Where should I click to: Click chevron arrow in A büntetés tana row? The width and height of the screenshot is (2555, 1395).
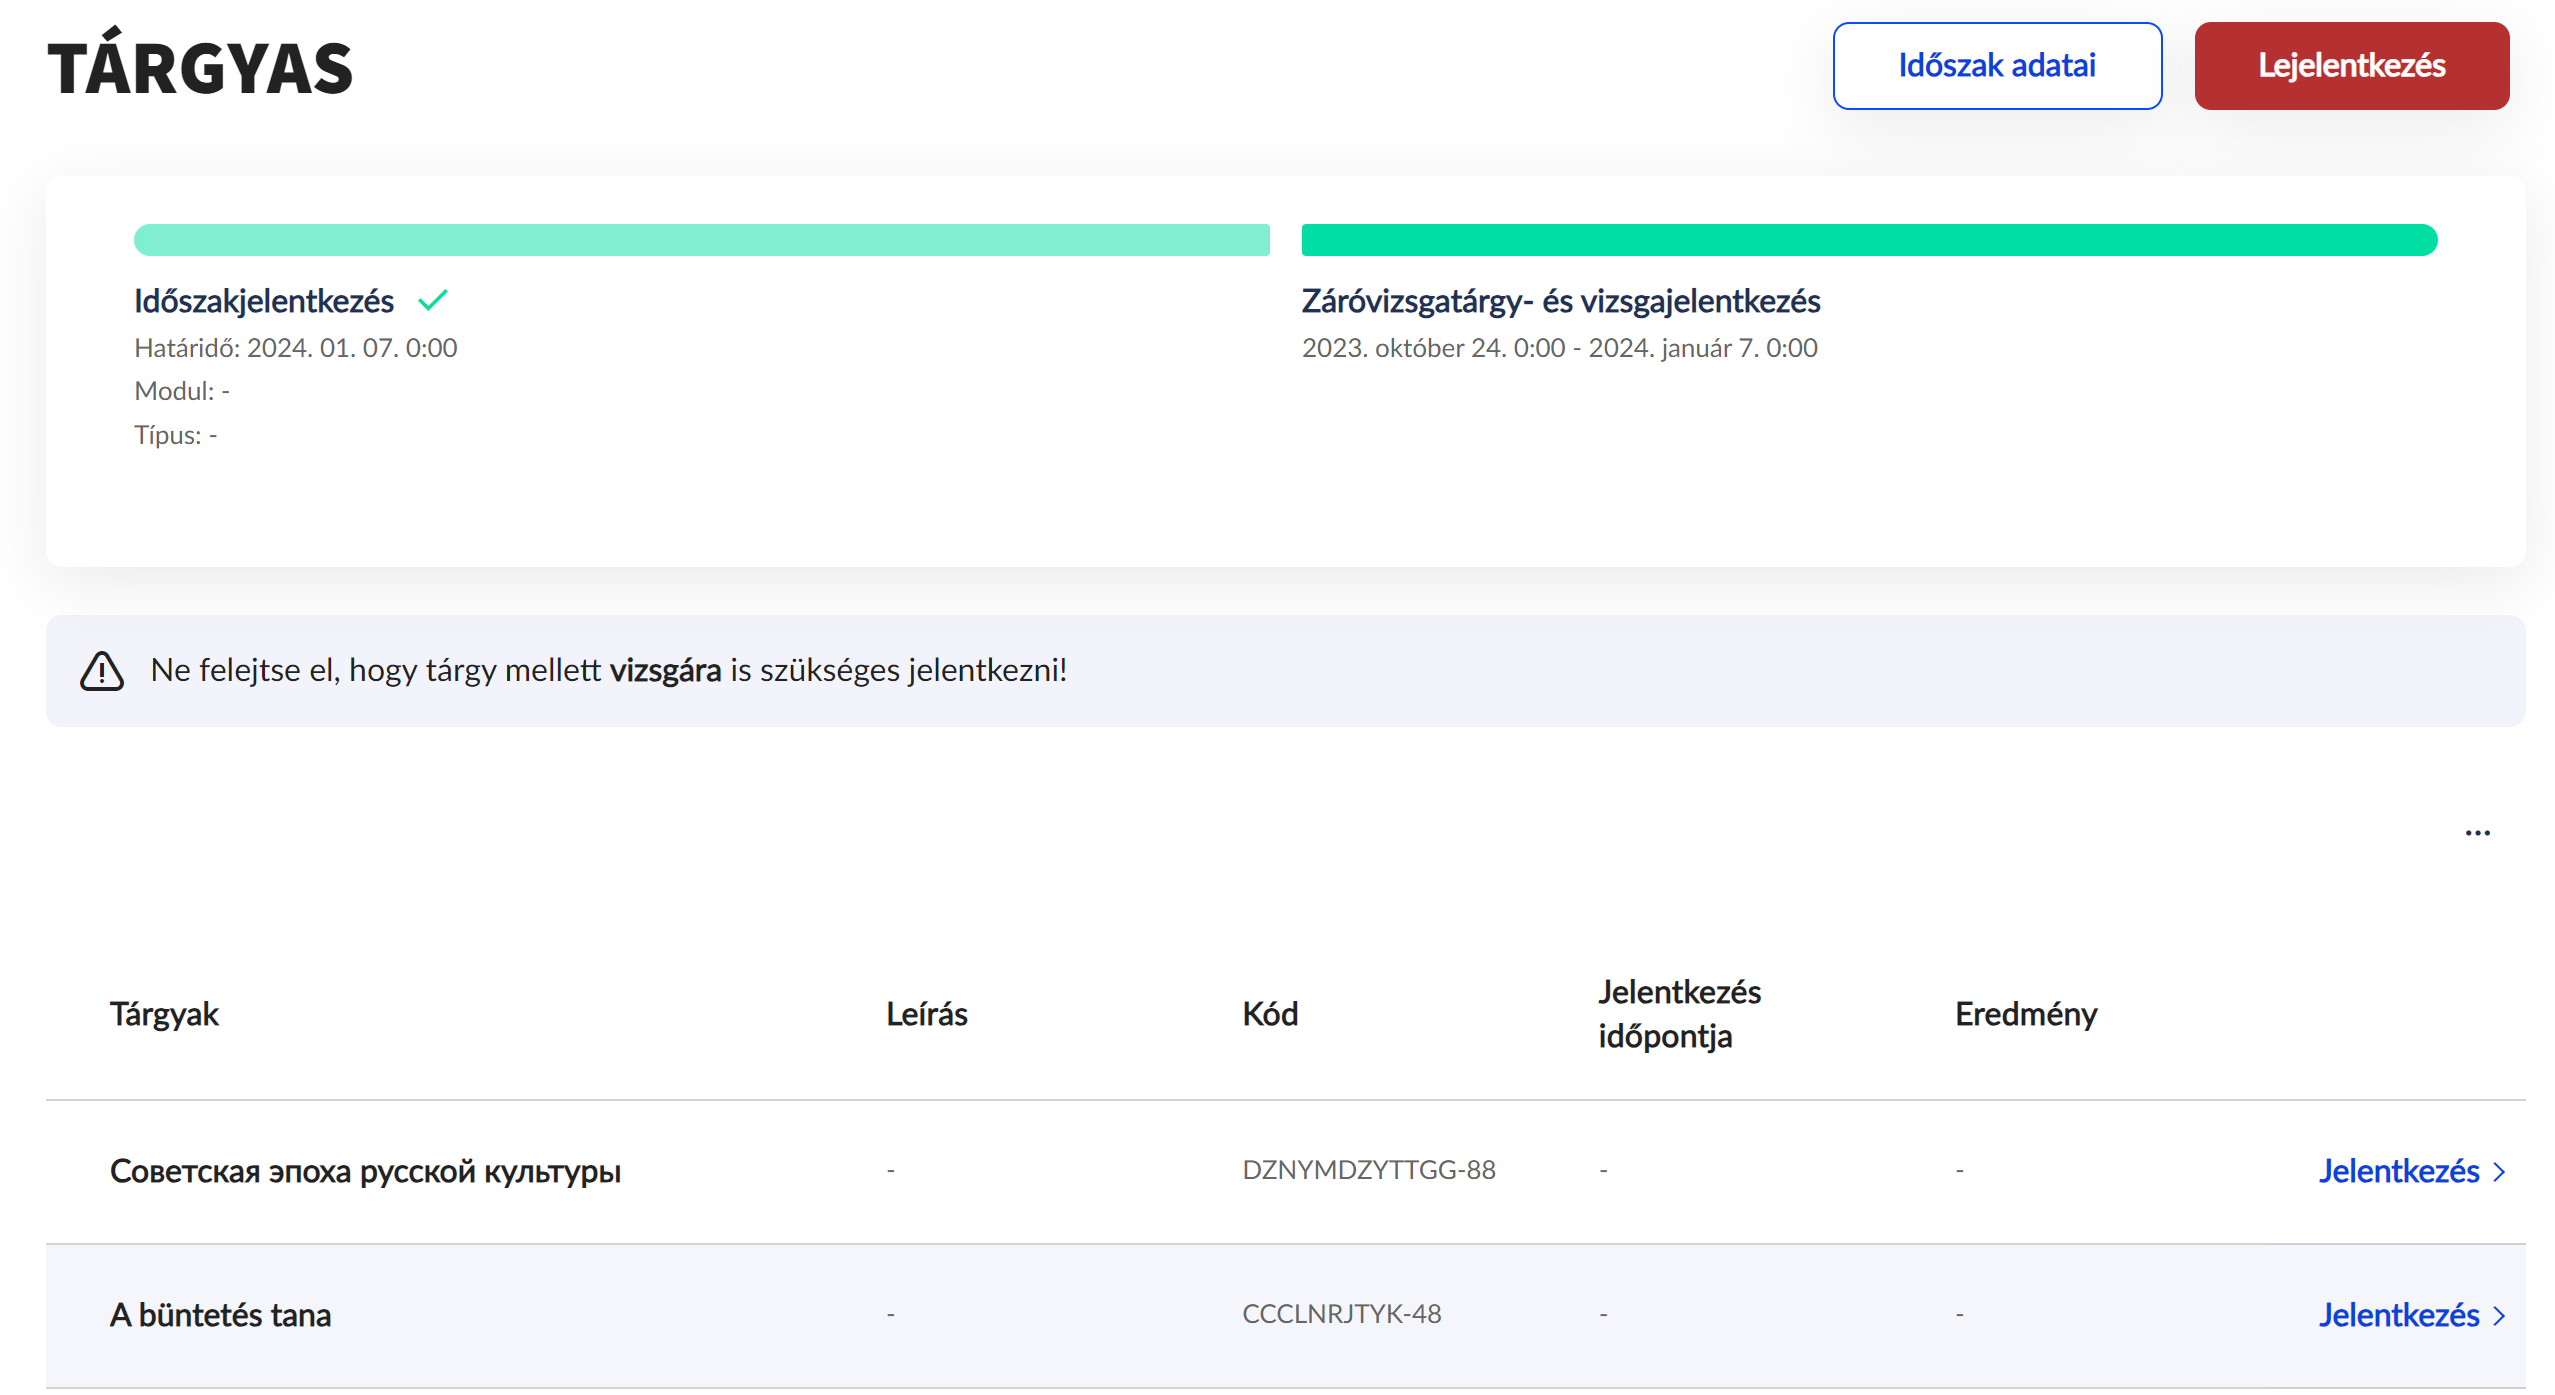pos(2499,1315)
